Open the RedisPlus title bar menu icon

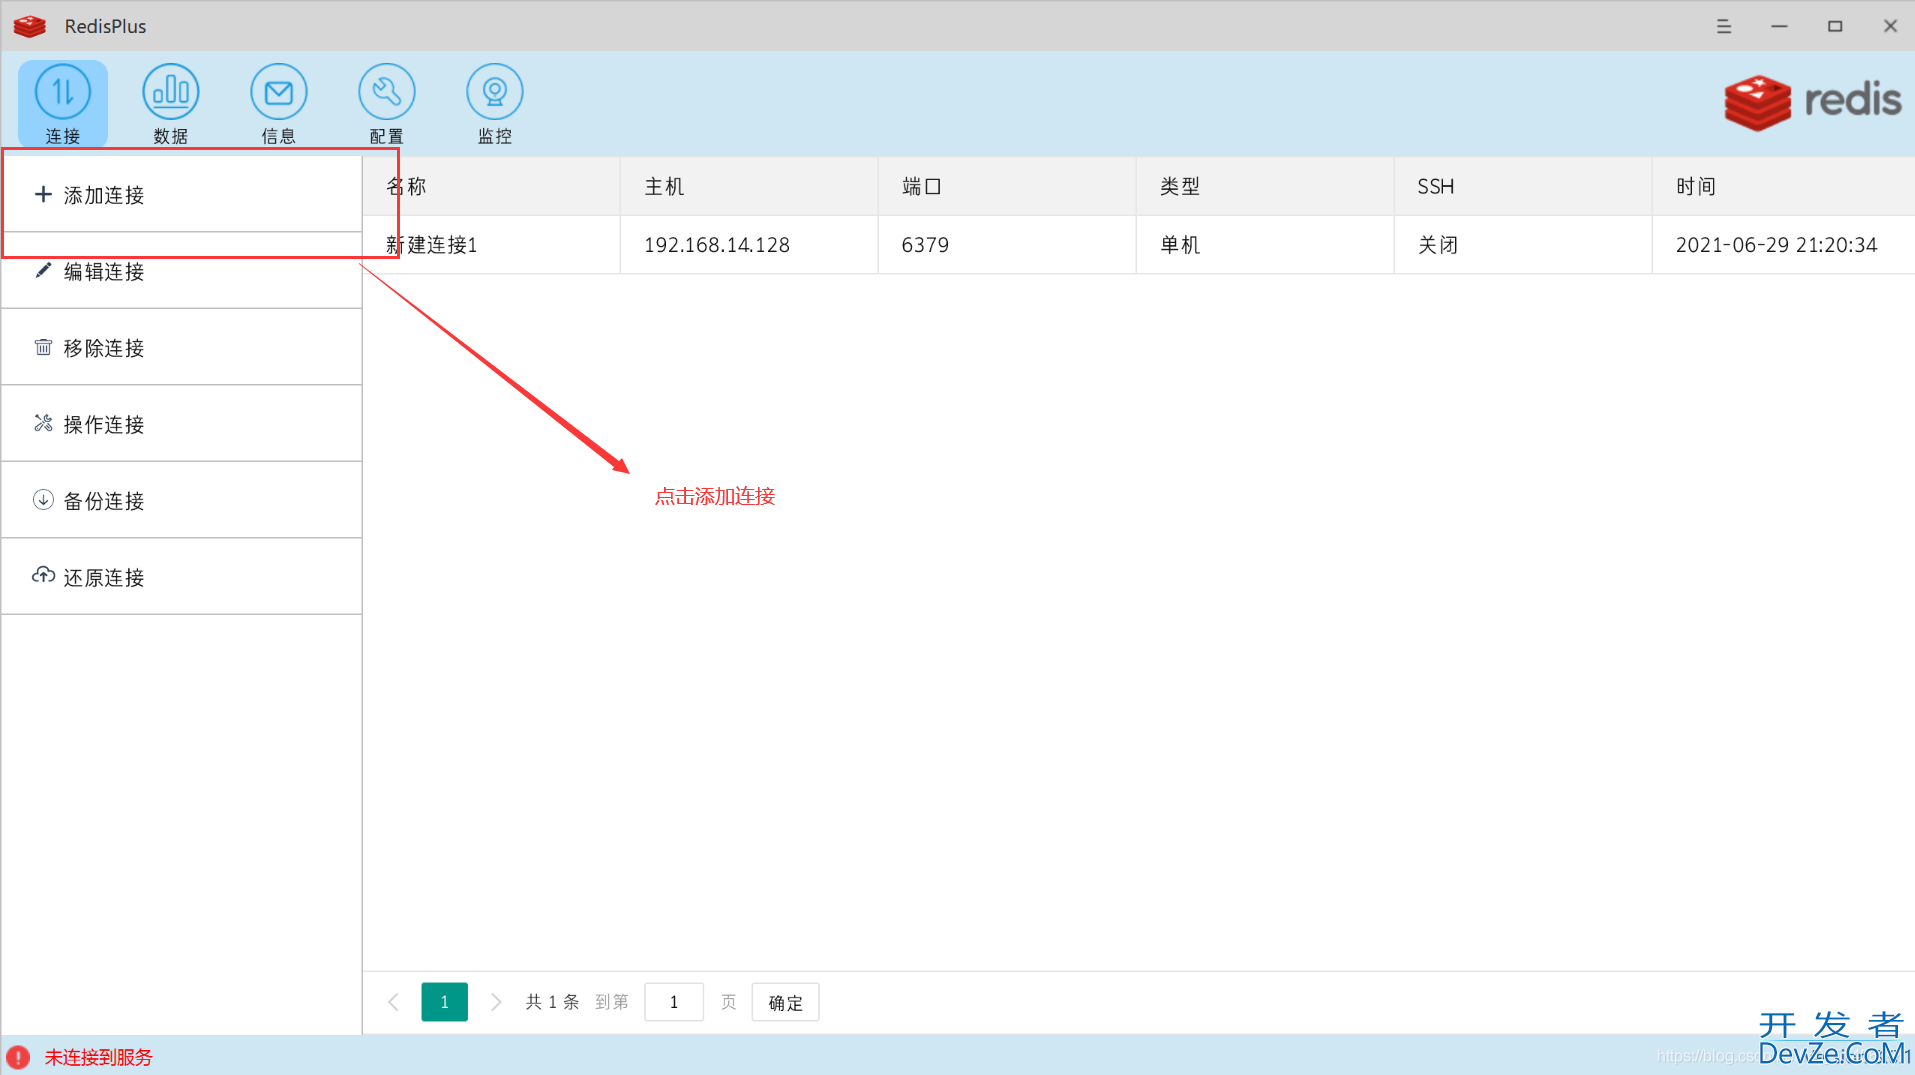pos(1724,26)
